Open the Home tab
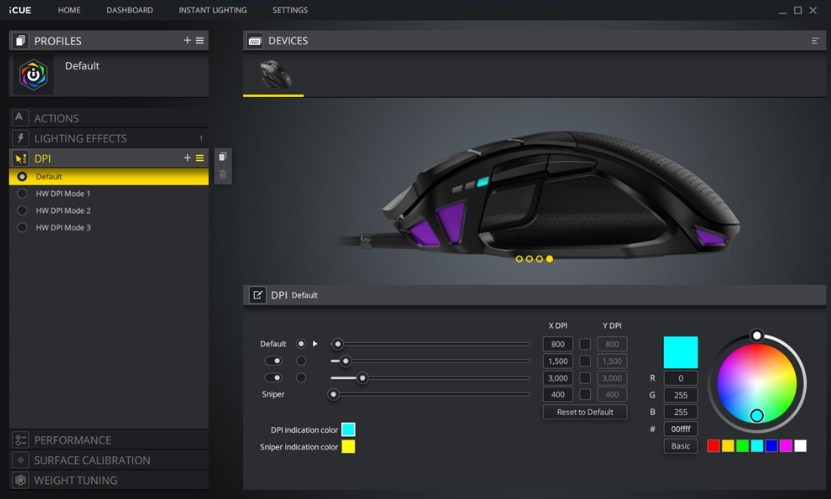The width and height of the screenshot is (831, 499). [x=69, y=10]
